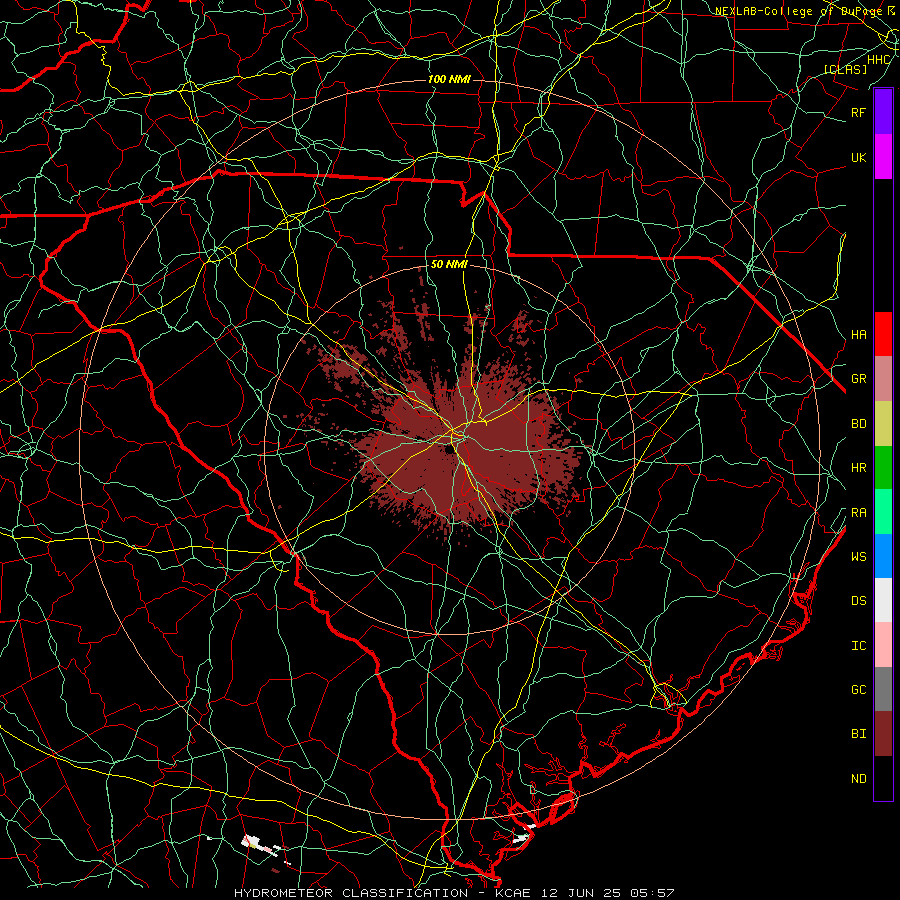Click the "GR" legend label
Screen dimensions: 900x900
(x=858, y=379)
